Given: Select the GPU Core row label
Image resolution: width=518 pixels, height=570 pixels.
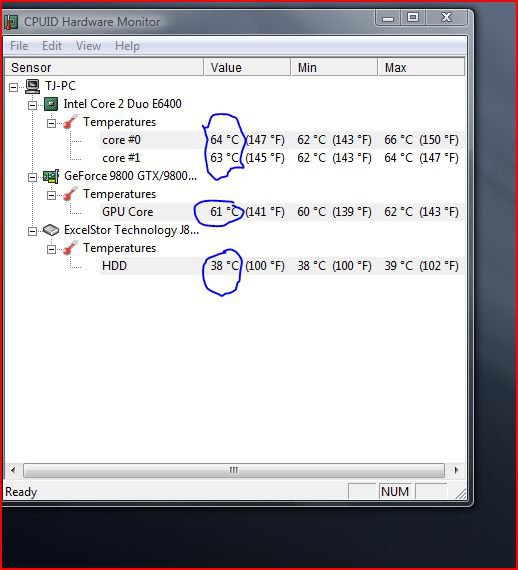Looking at the screenshot, I should (x=128, y=212).
